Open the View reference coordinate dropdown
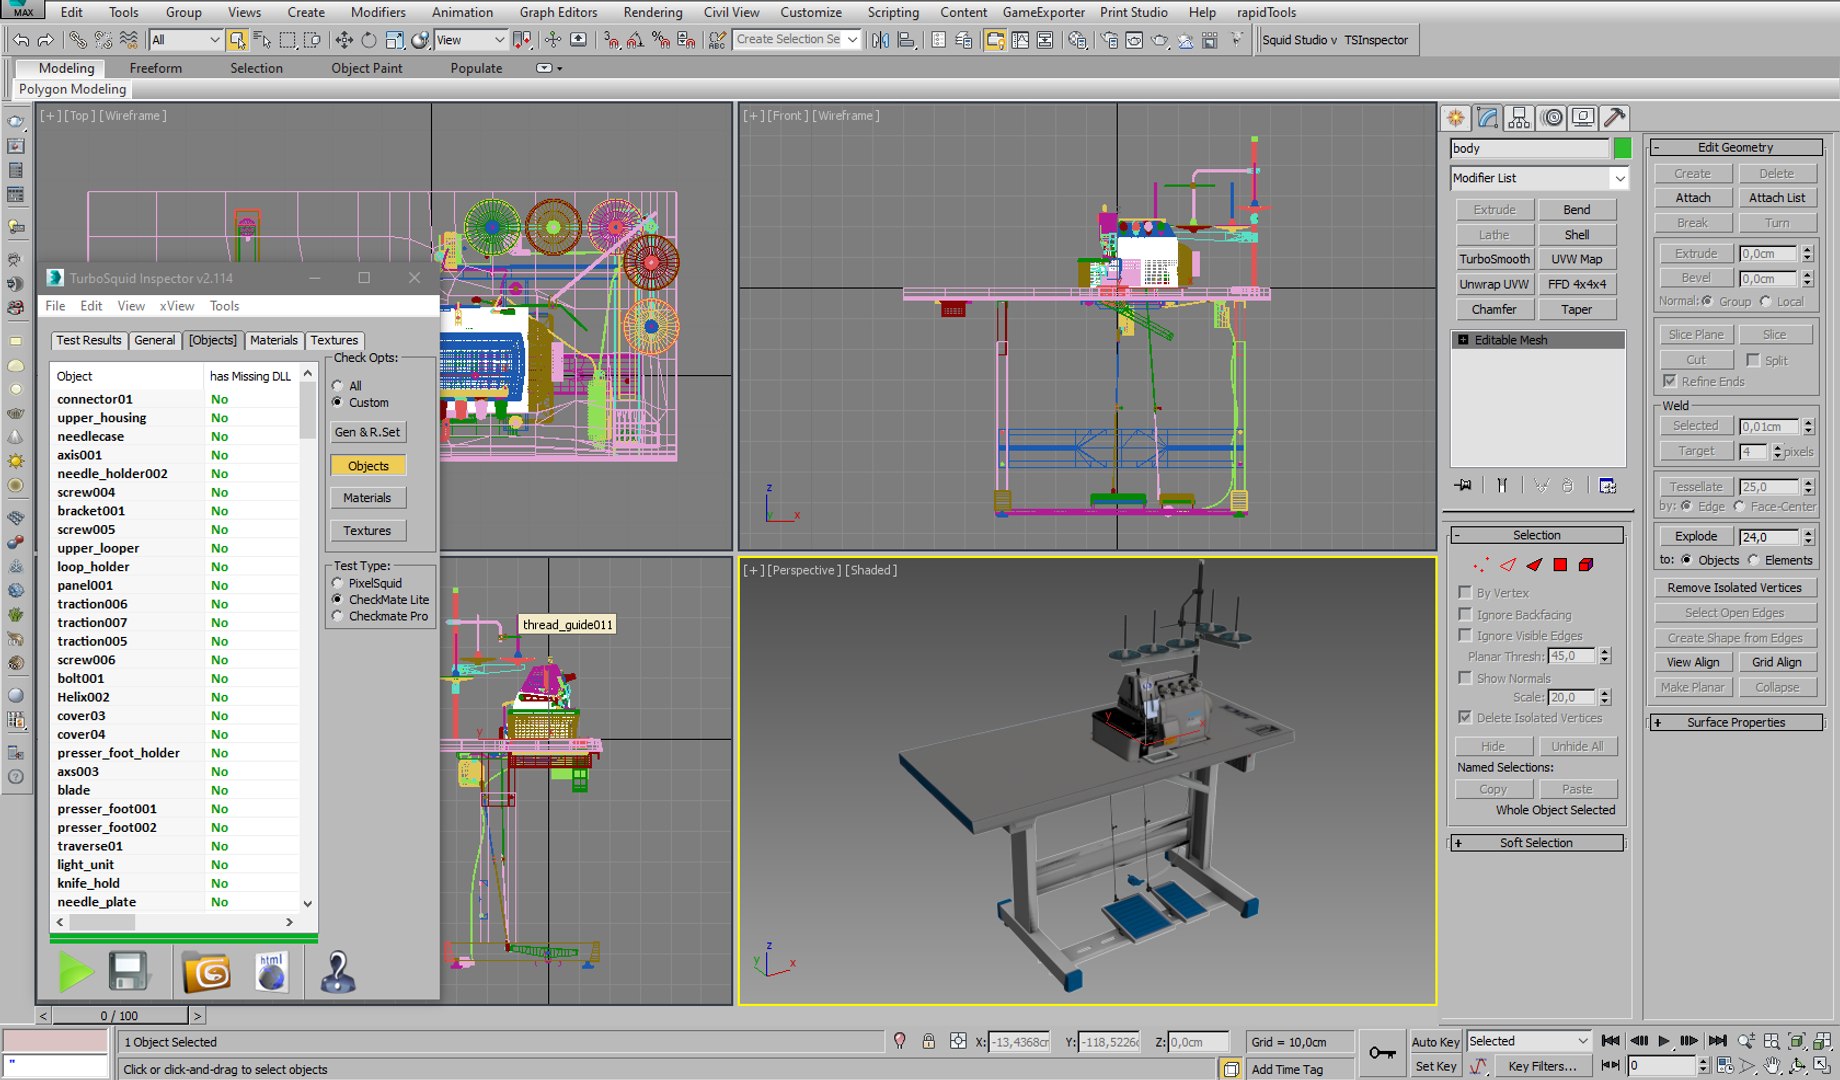The height and width of the screenshot is (1080, 1840). (x=470, y=40)
